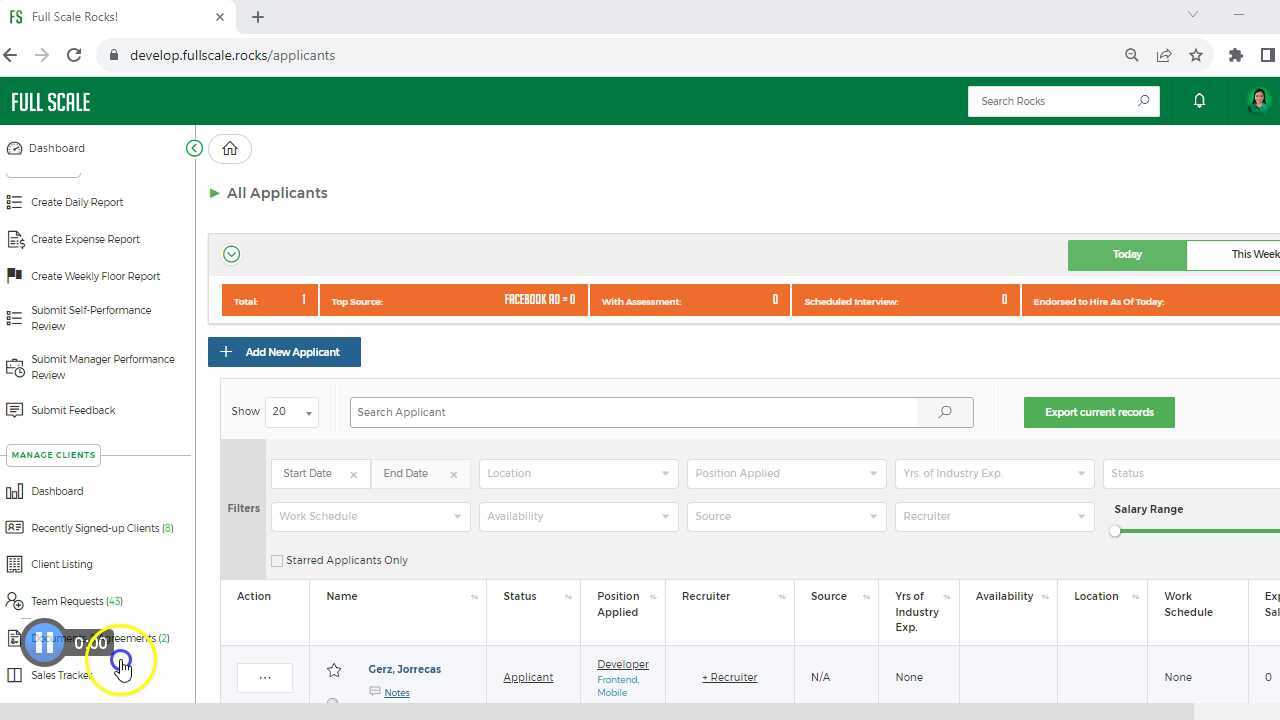Expand the All Applicants section
Screen dimensions: 1280x720
[x=214, y=192]
